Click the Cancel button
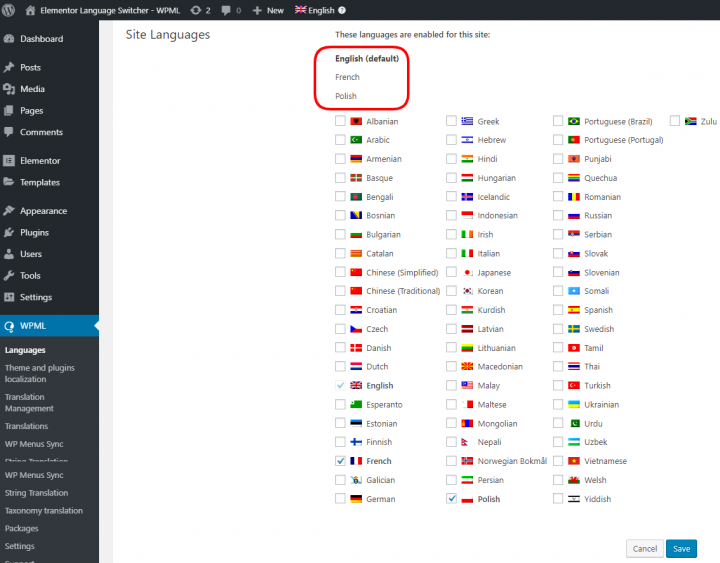This screenshot has height=563, width=720. pos(645,549)
